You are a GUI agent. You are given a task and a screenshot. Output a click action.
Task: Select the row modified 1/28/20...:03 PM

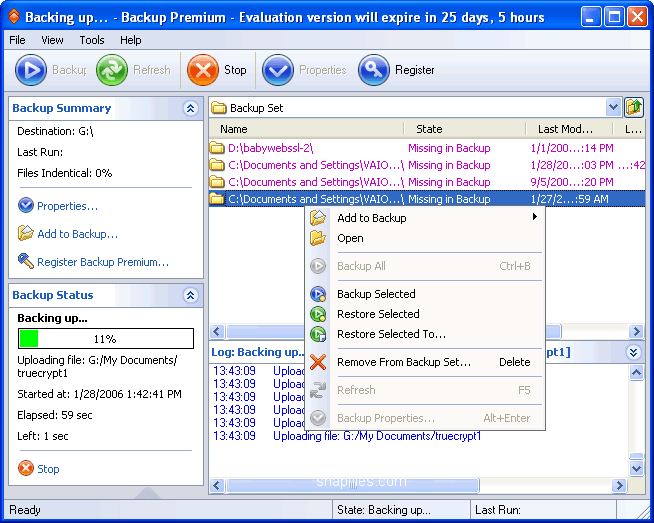(427, 165)
